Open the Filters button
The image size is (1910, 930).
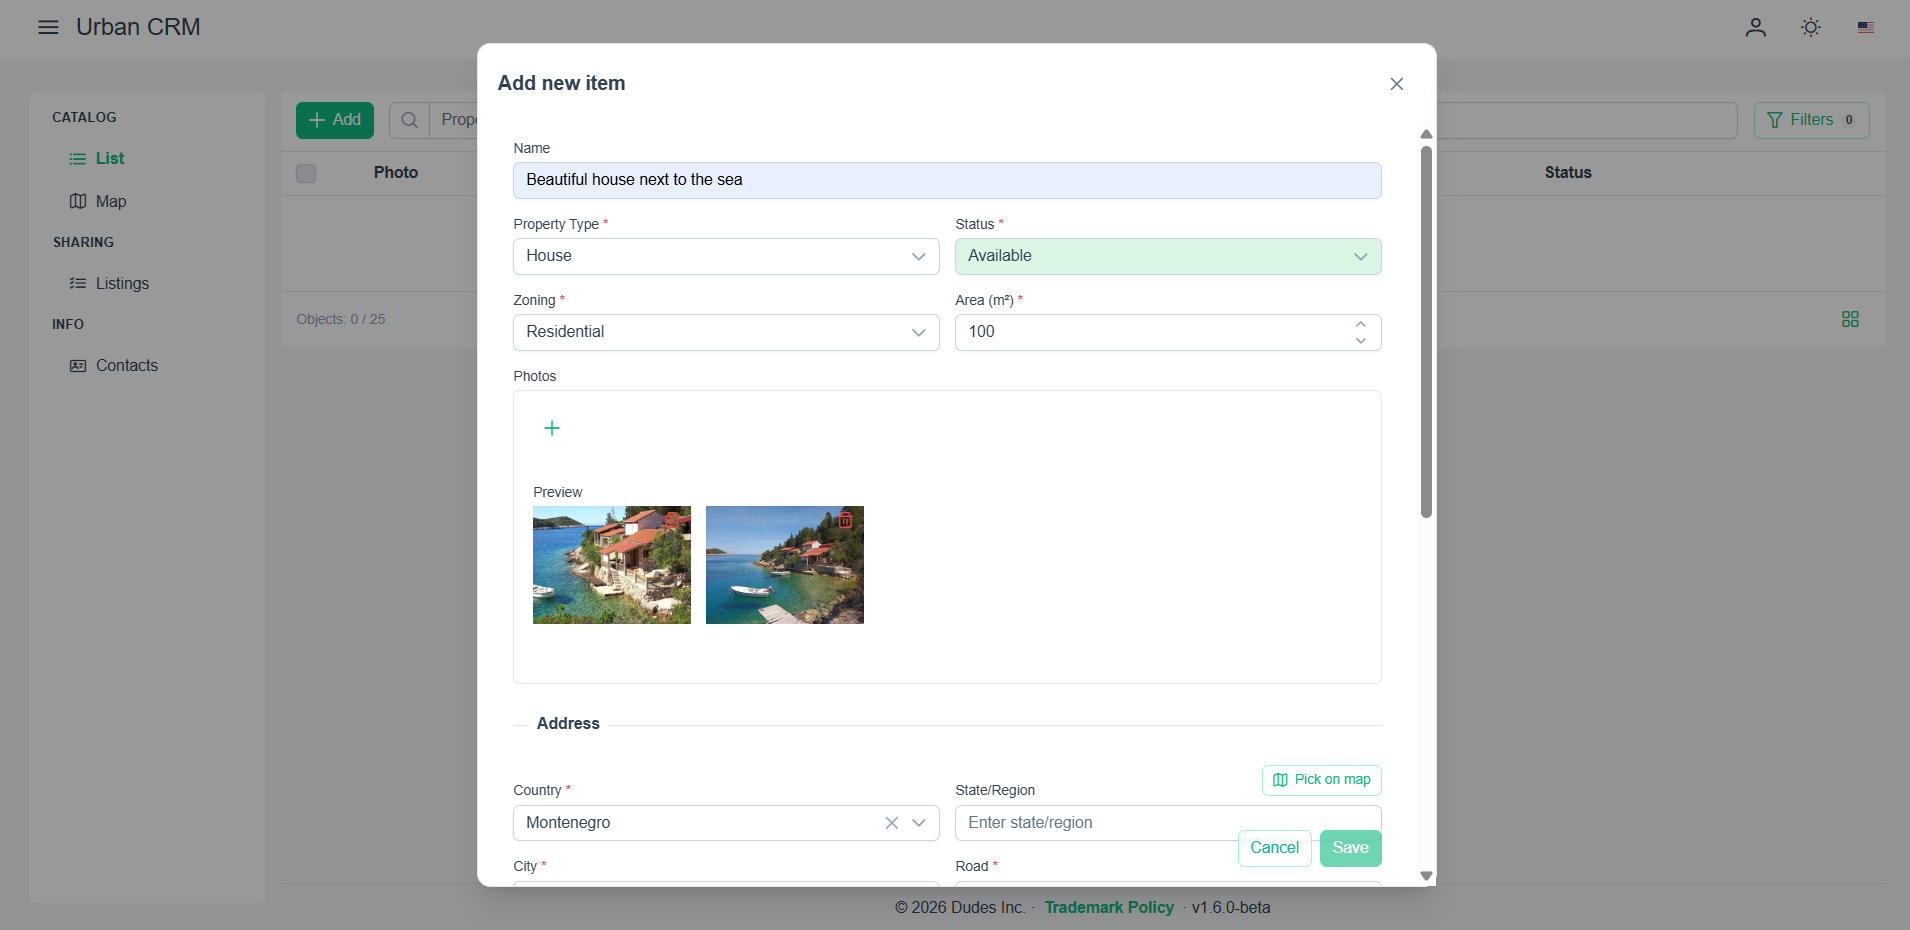tap(1812, 120)
